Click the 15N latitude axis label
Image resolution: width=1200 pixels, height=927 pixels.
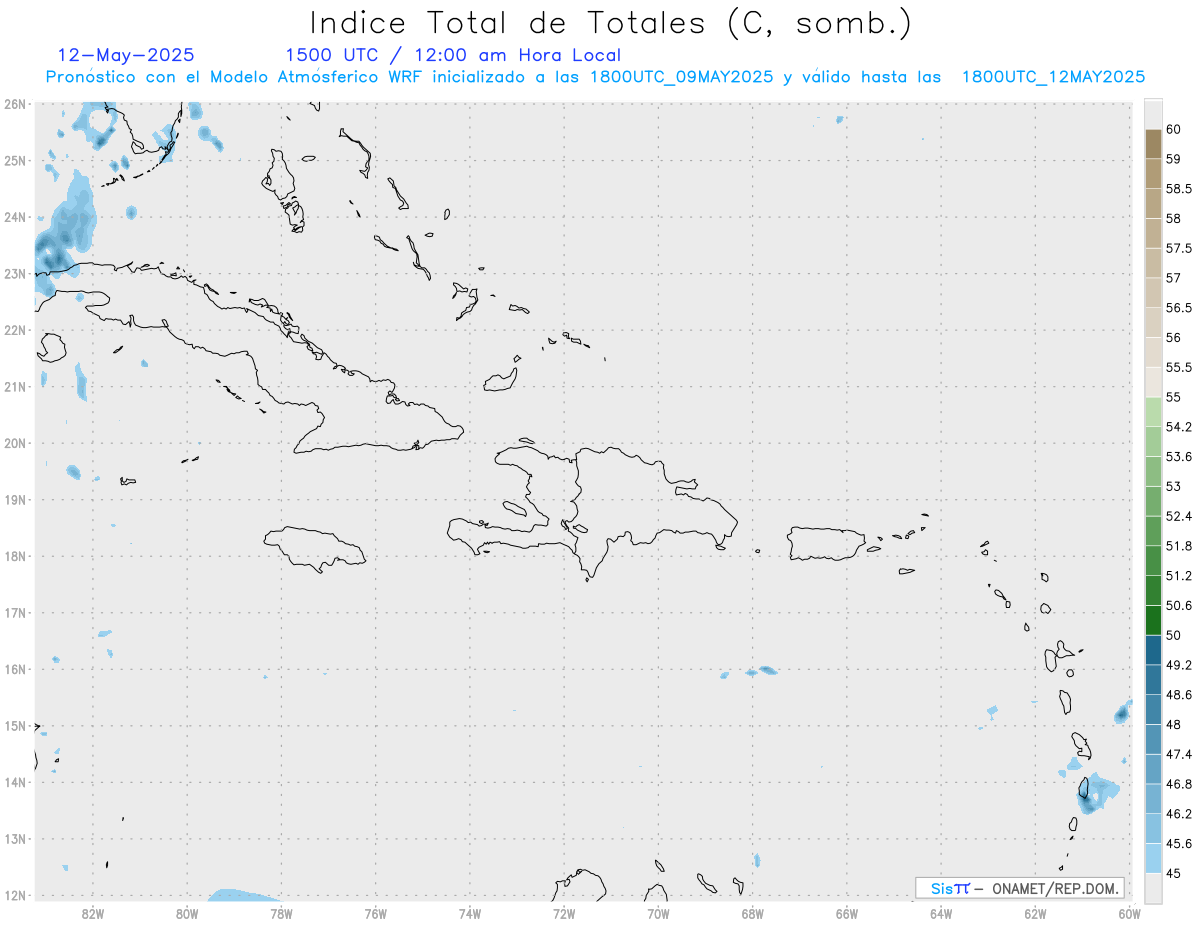point(15,726)
